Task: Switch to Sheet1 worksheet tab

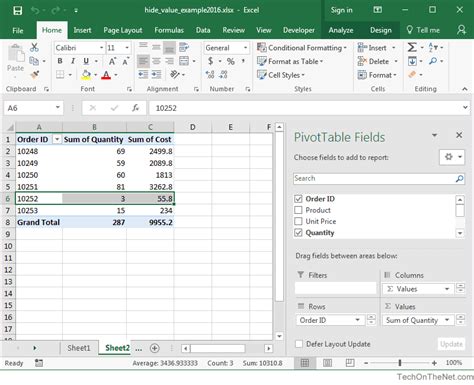Action: (79, 348)
